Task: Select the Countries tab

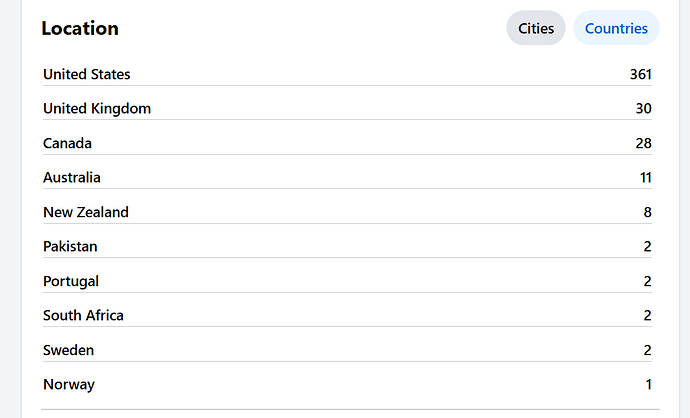Action: (x=616, y=28)
